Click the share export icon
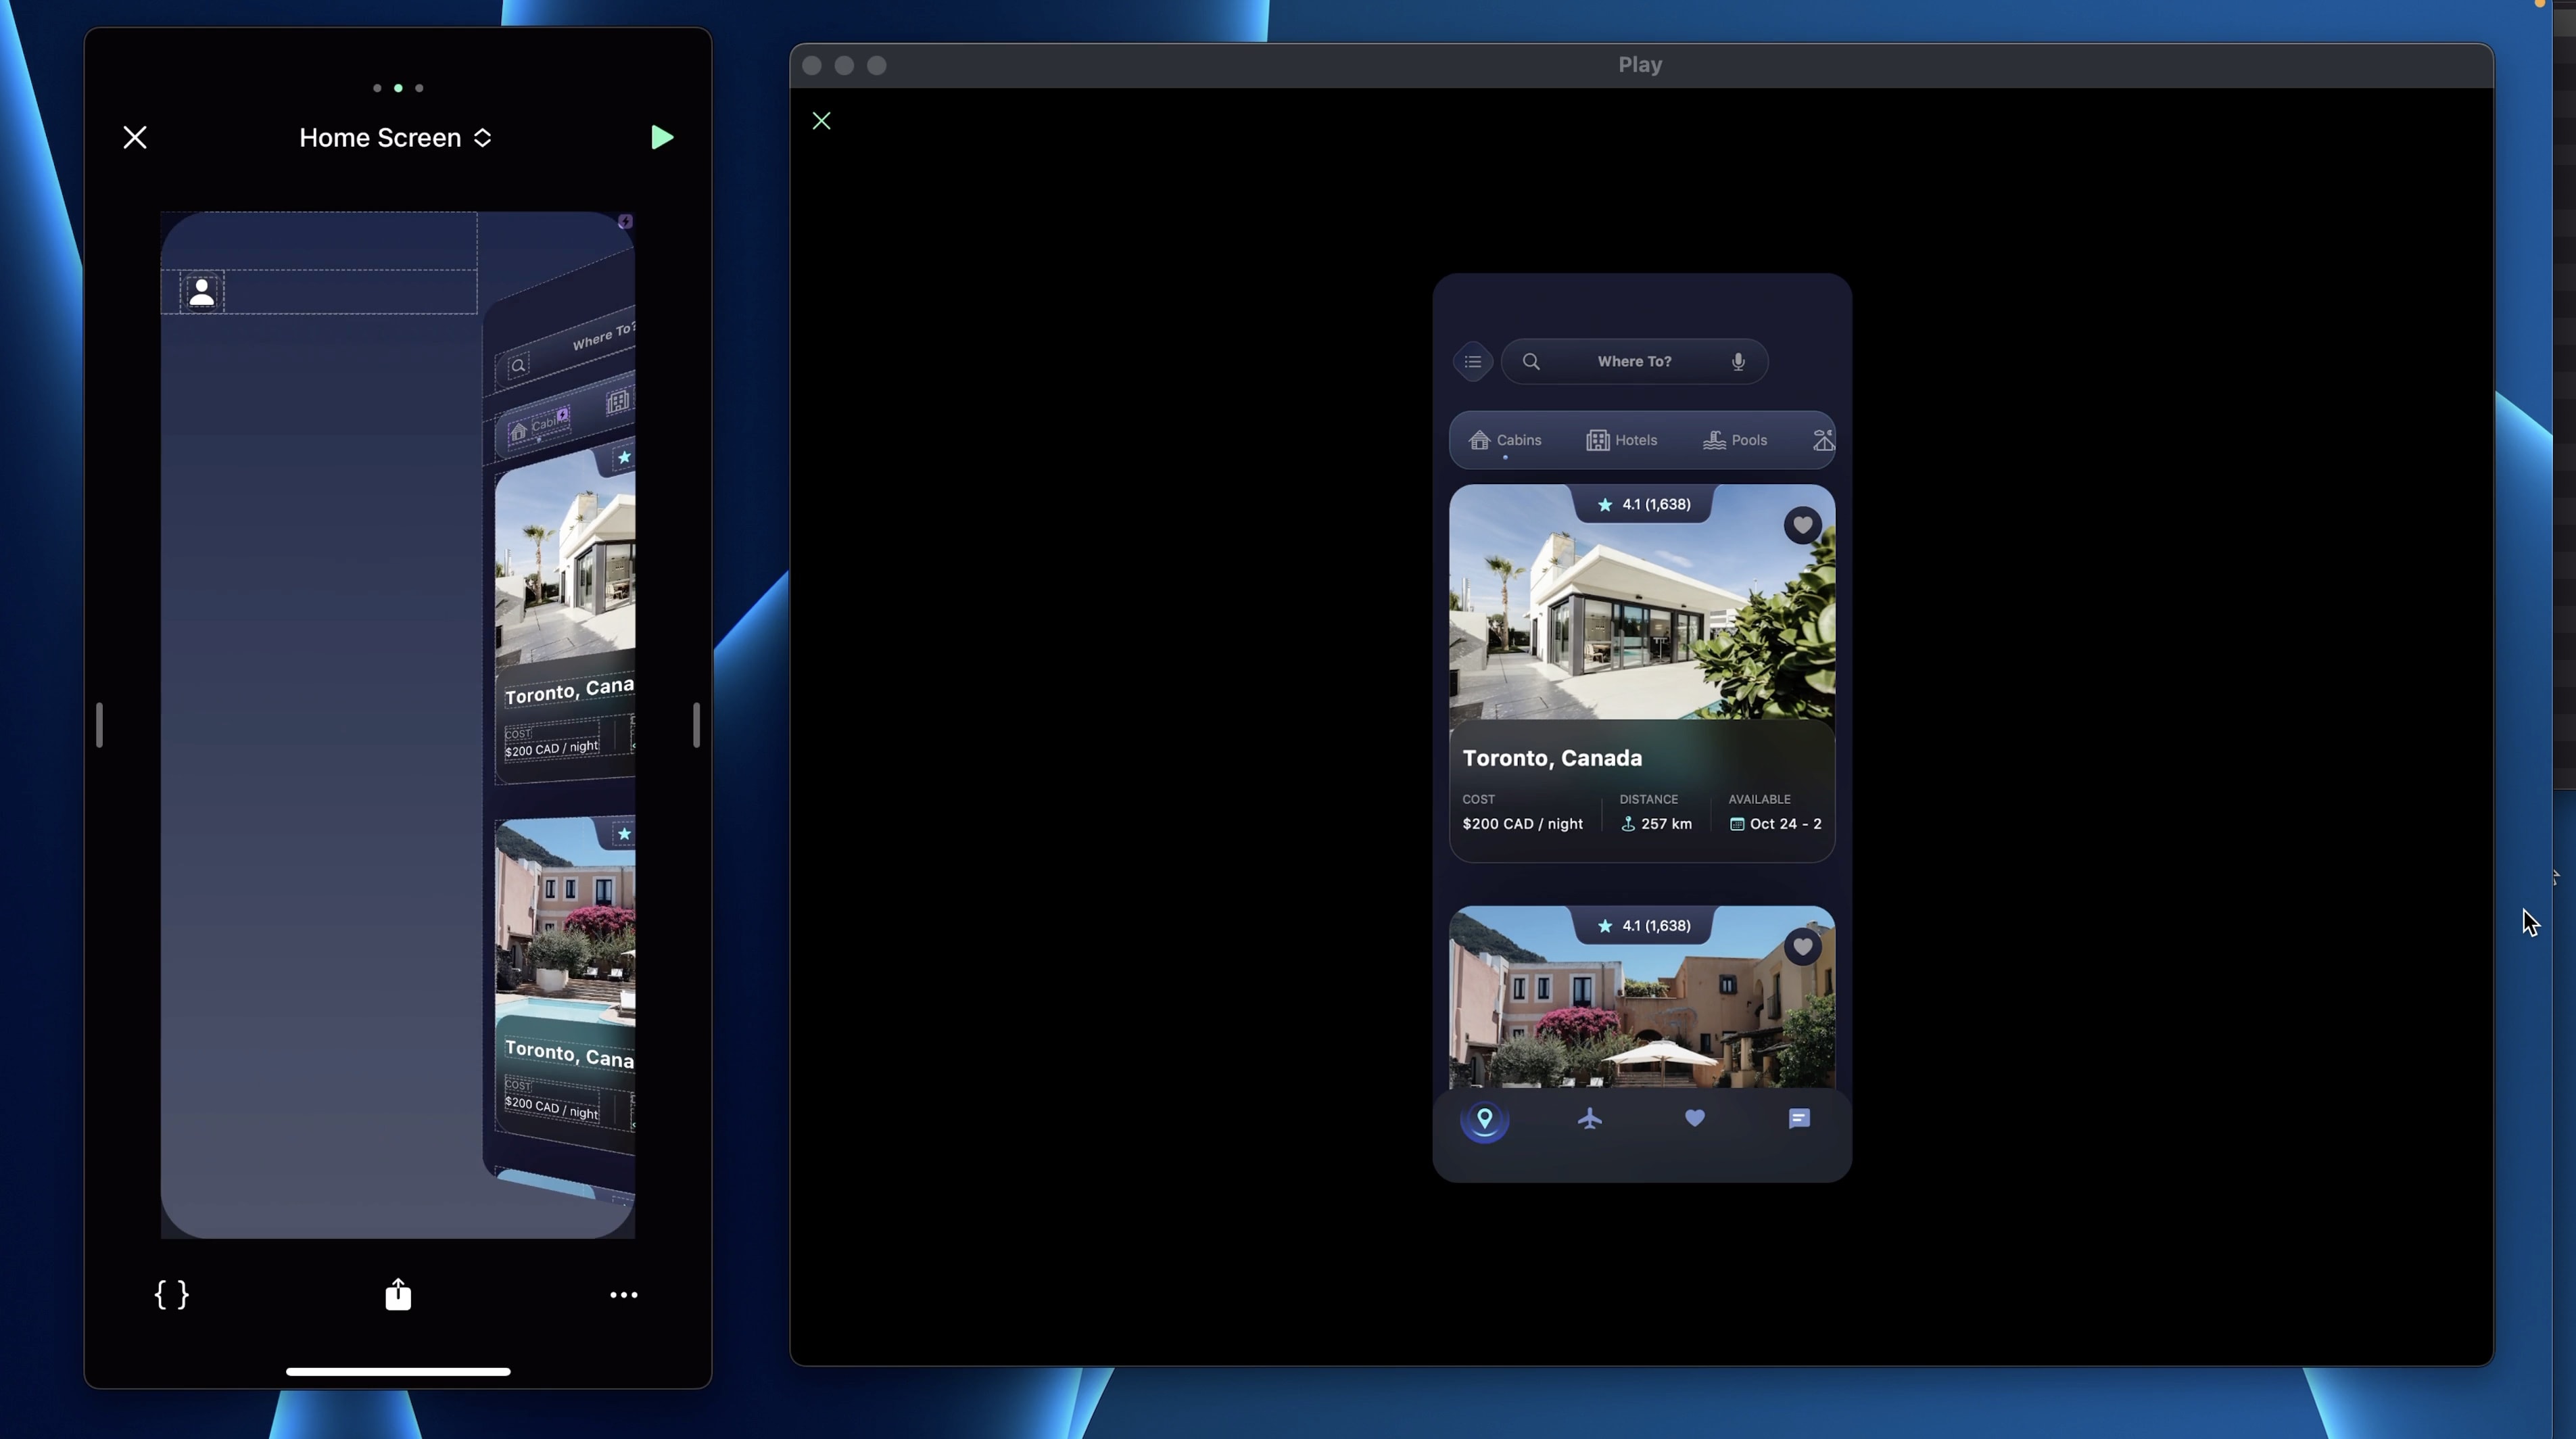The height and width of the screenshot is (1439, 2576). click(398, 1294)
